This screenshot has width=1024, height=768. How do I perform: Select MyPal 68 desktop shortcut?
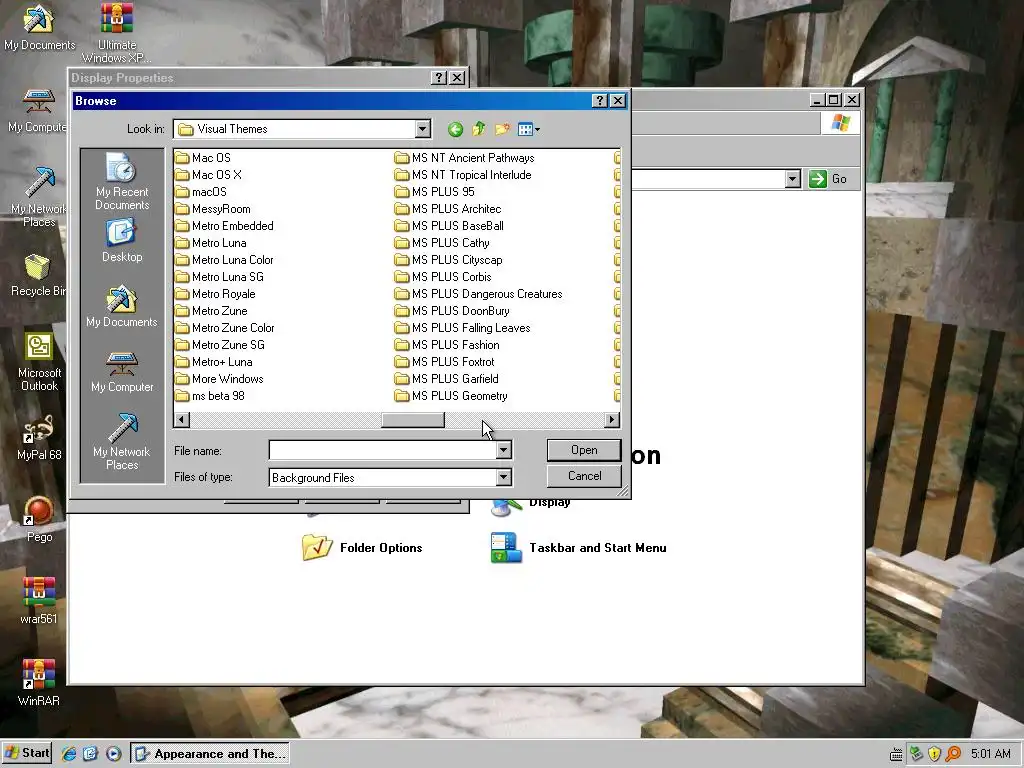(39, 438)
